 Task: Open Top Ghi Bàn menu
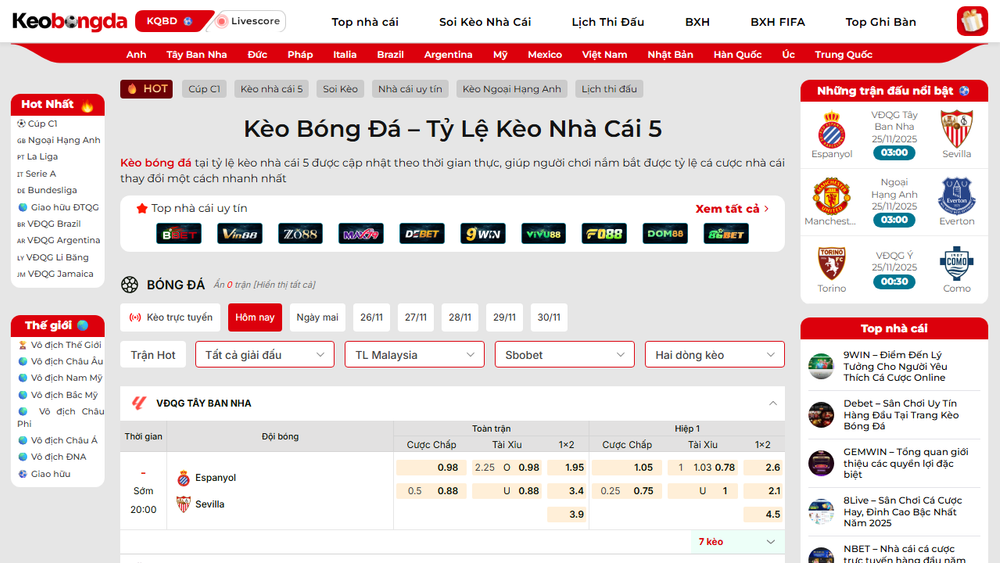(x=881, y=22)
